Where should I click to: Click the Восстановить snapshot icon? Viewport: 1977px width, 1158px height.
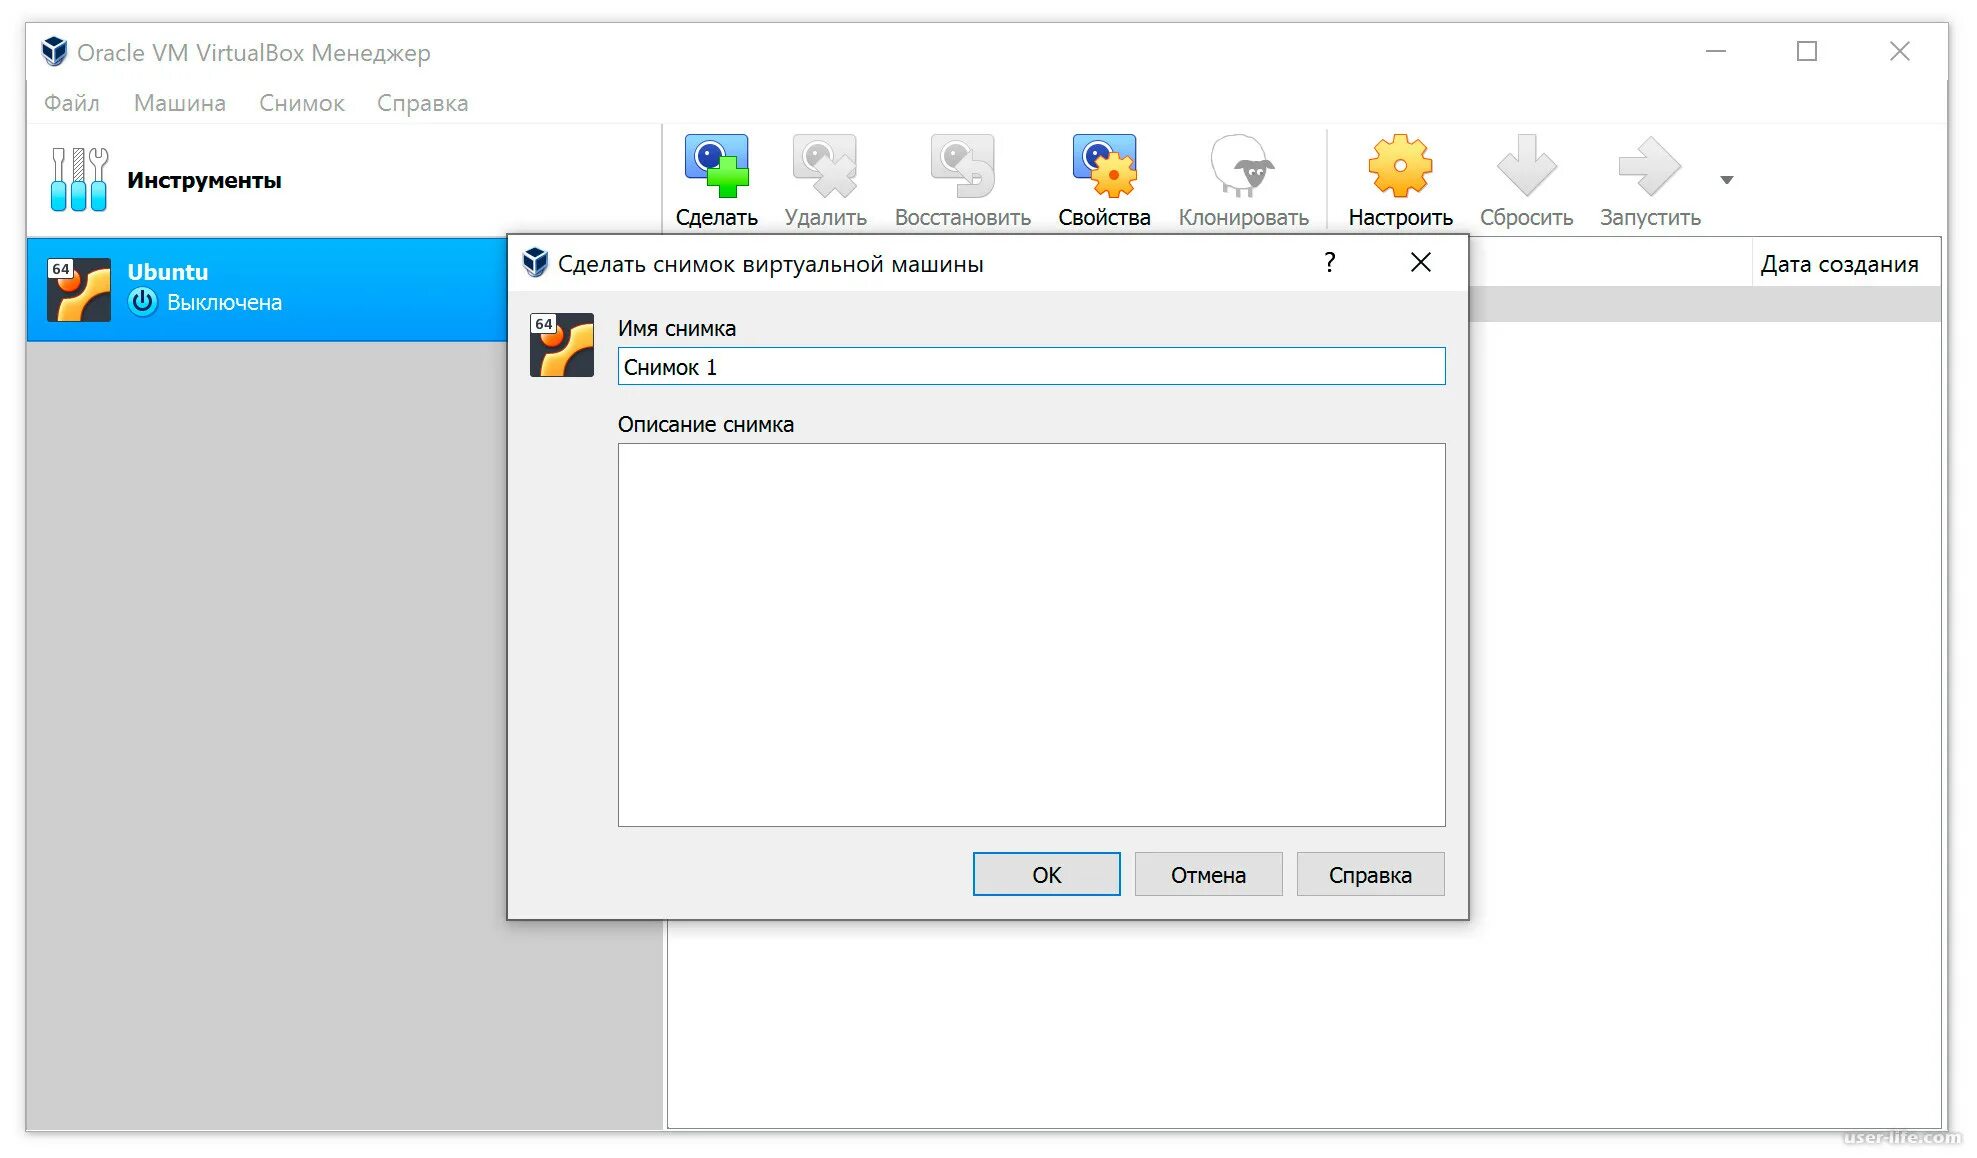962,166
